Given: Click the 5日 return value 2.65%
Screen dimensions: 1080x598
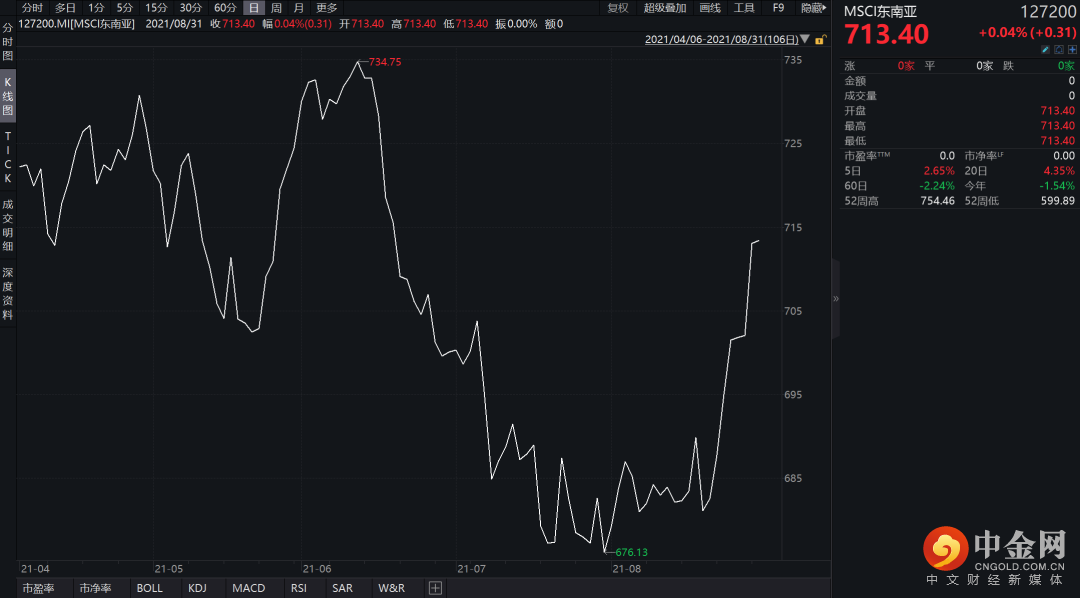Looking at the screenshot, I should [939, 171].
